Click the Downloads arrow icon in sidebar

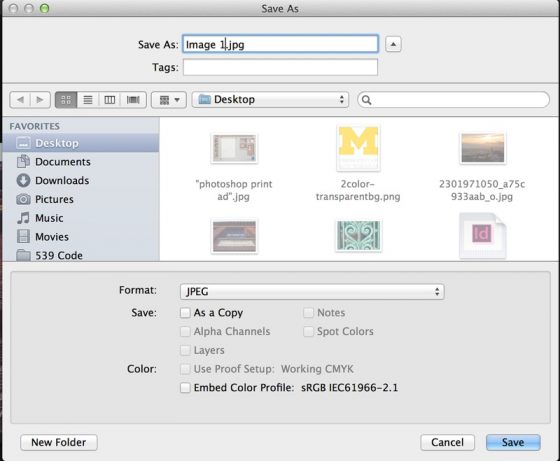coord(23,180)
